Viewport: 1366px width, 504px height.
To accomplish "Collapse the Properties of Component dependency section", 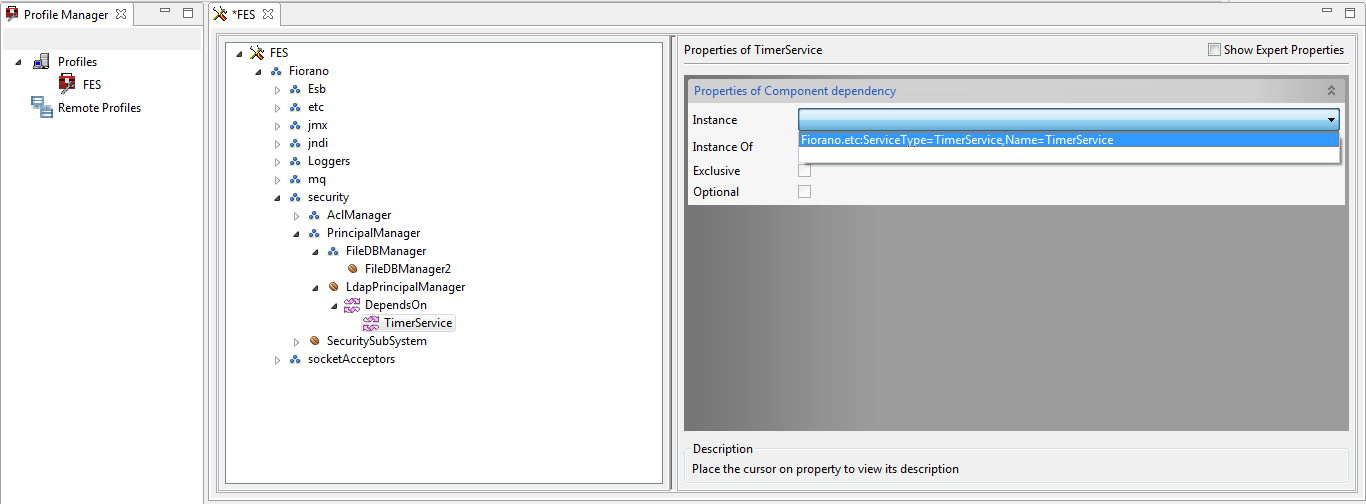I will [x=1331, y=90].
